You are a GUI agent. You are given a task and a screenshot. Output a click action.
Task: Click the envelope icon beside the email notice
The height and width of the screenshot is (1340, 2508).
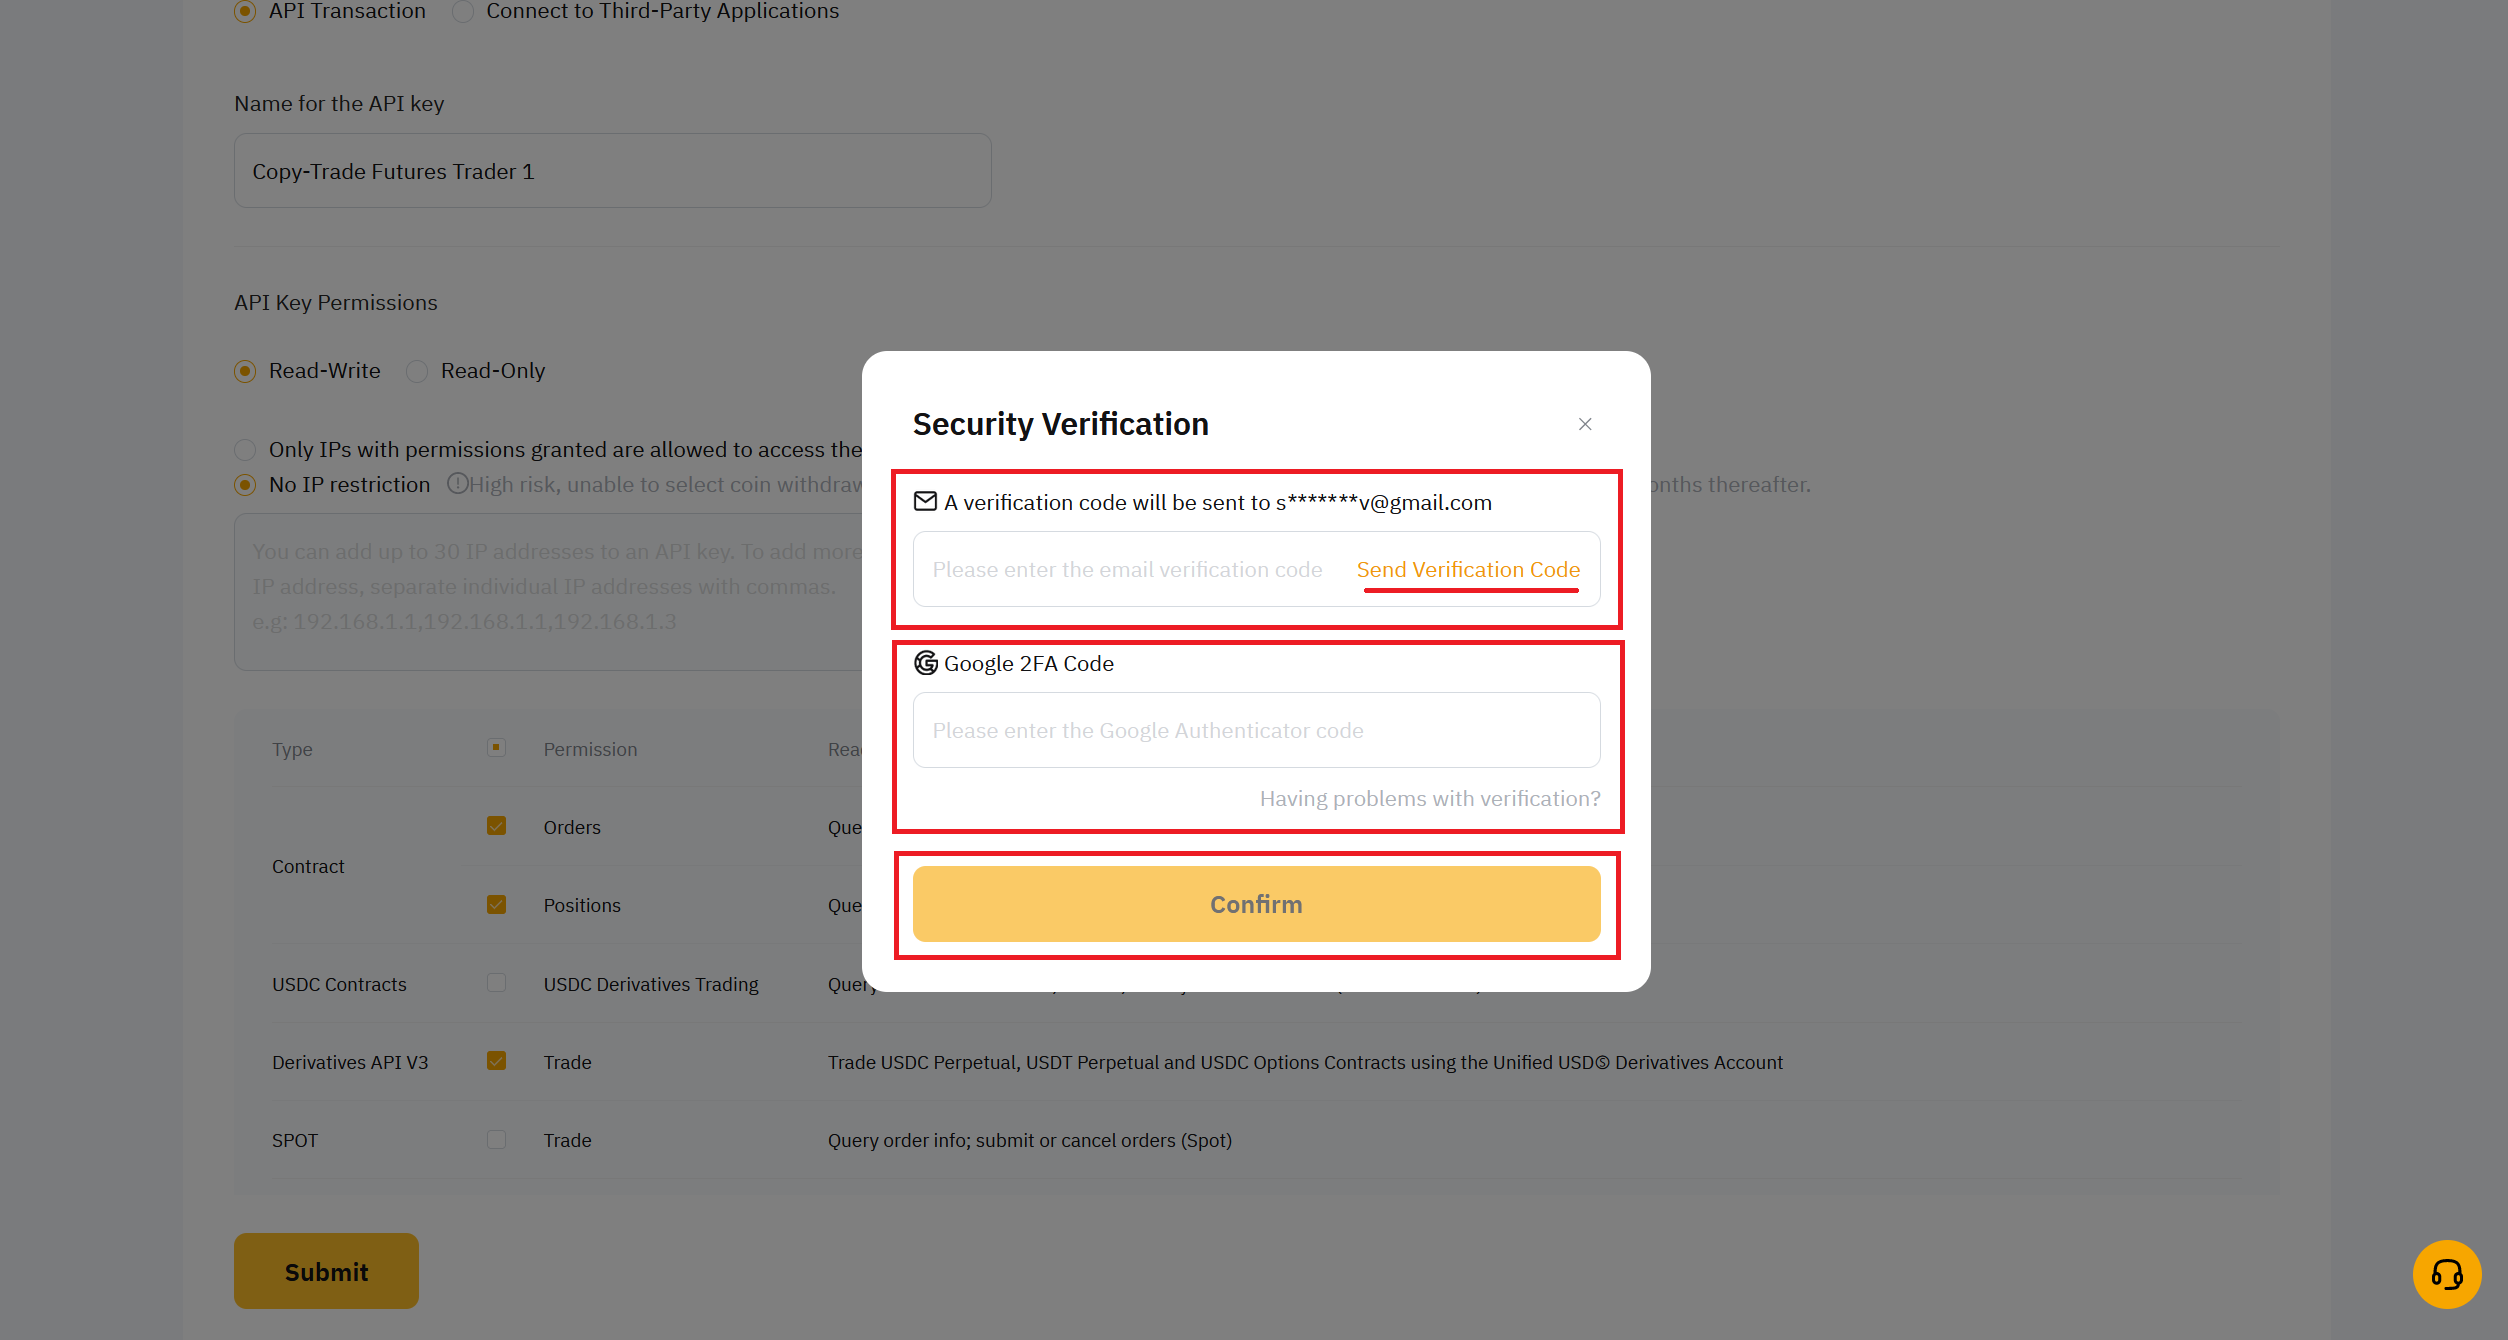coord(925,501)
